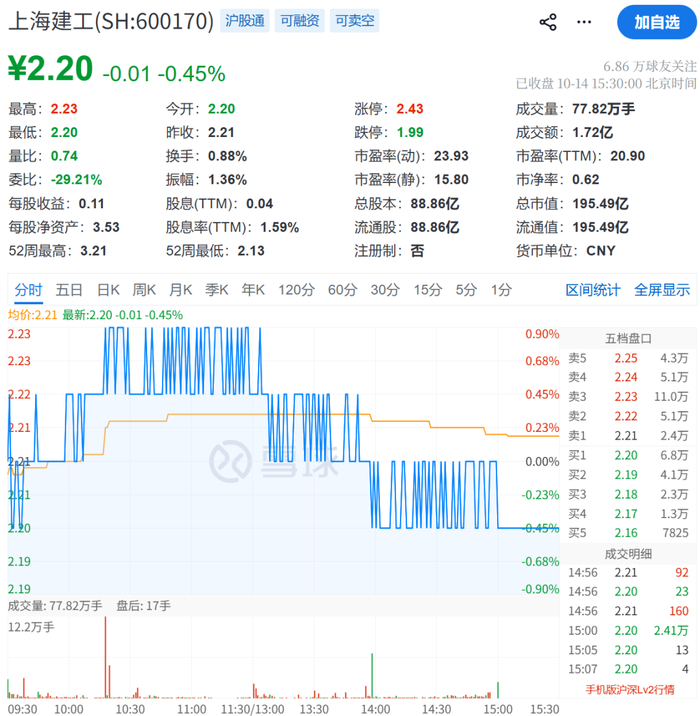Click the 五档盘口 panel header
The image size is (700, 716).
click(x=628, y=338)
